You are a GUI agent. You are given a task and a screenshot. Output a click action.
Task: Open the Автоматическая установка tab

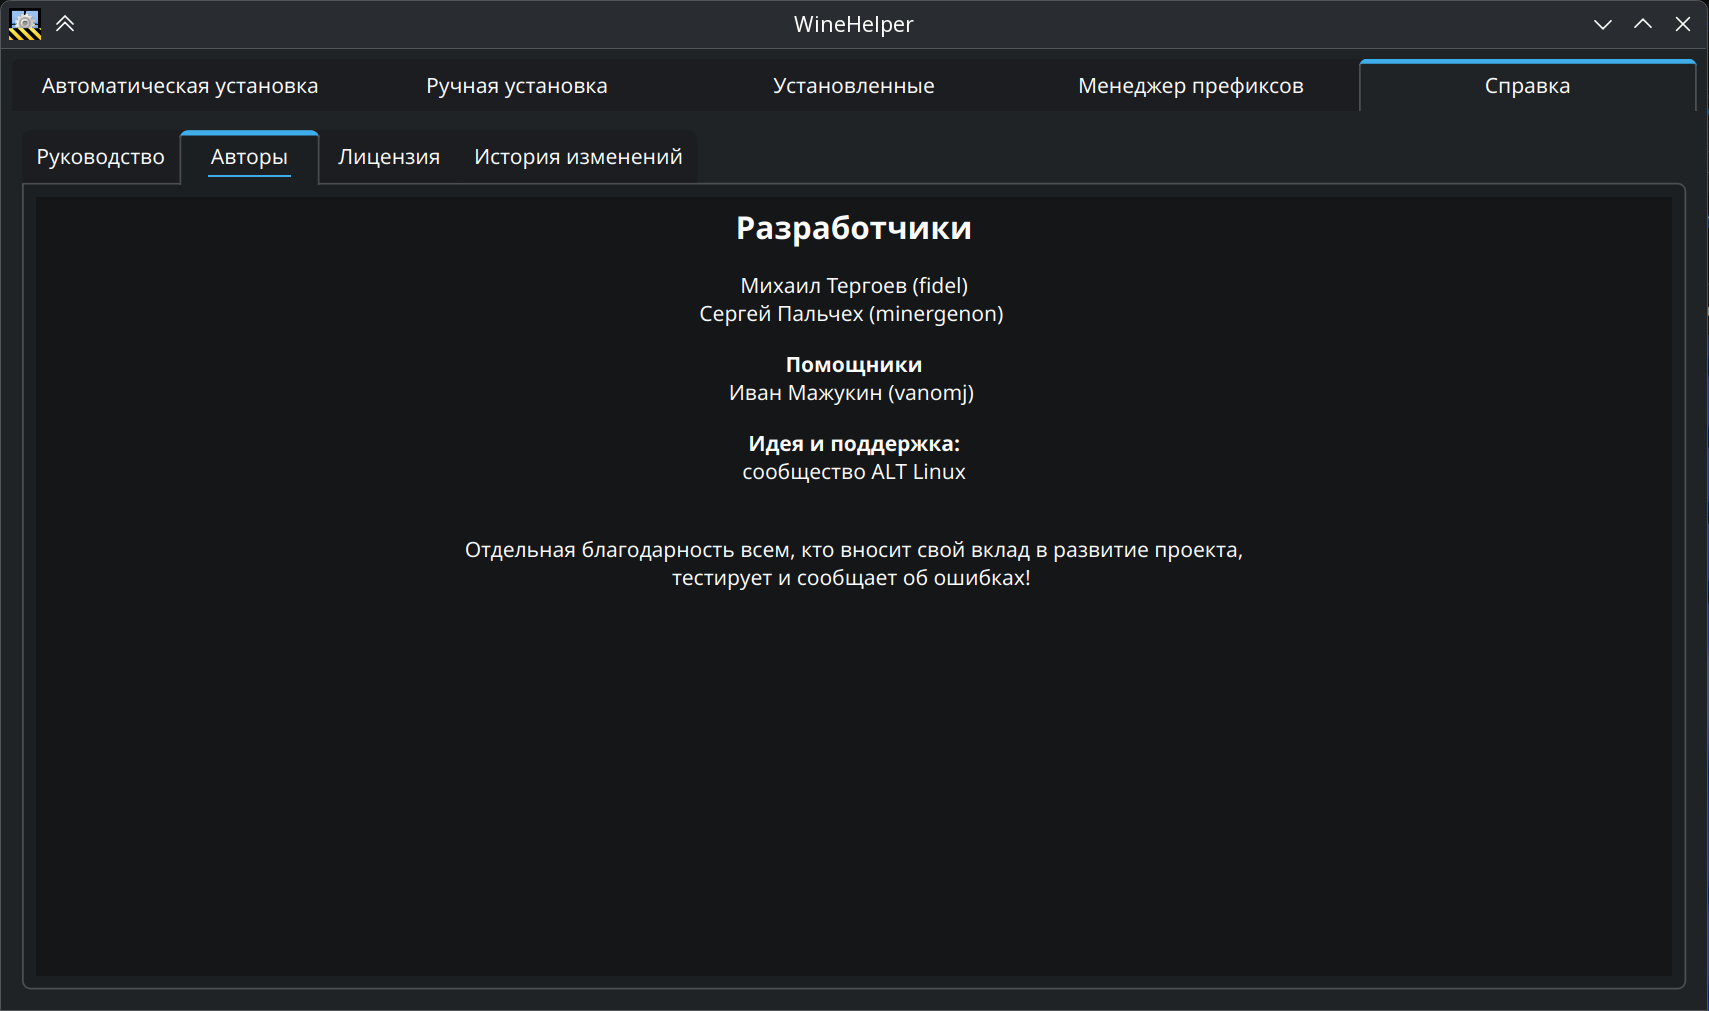(180, 86)
